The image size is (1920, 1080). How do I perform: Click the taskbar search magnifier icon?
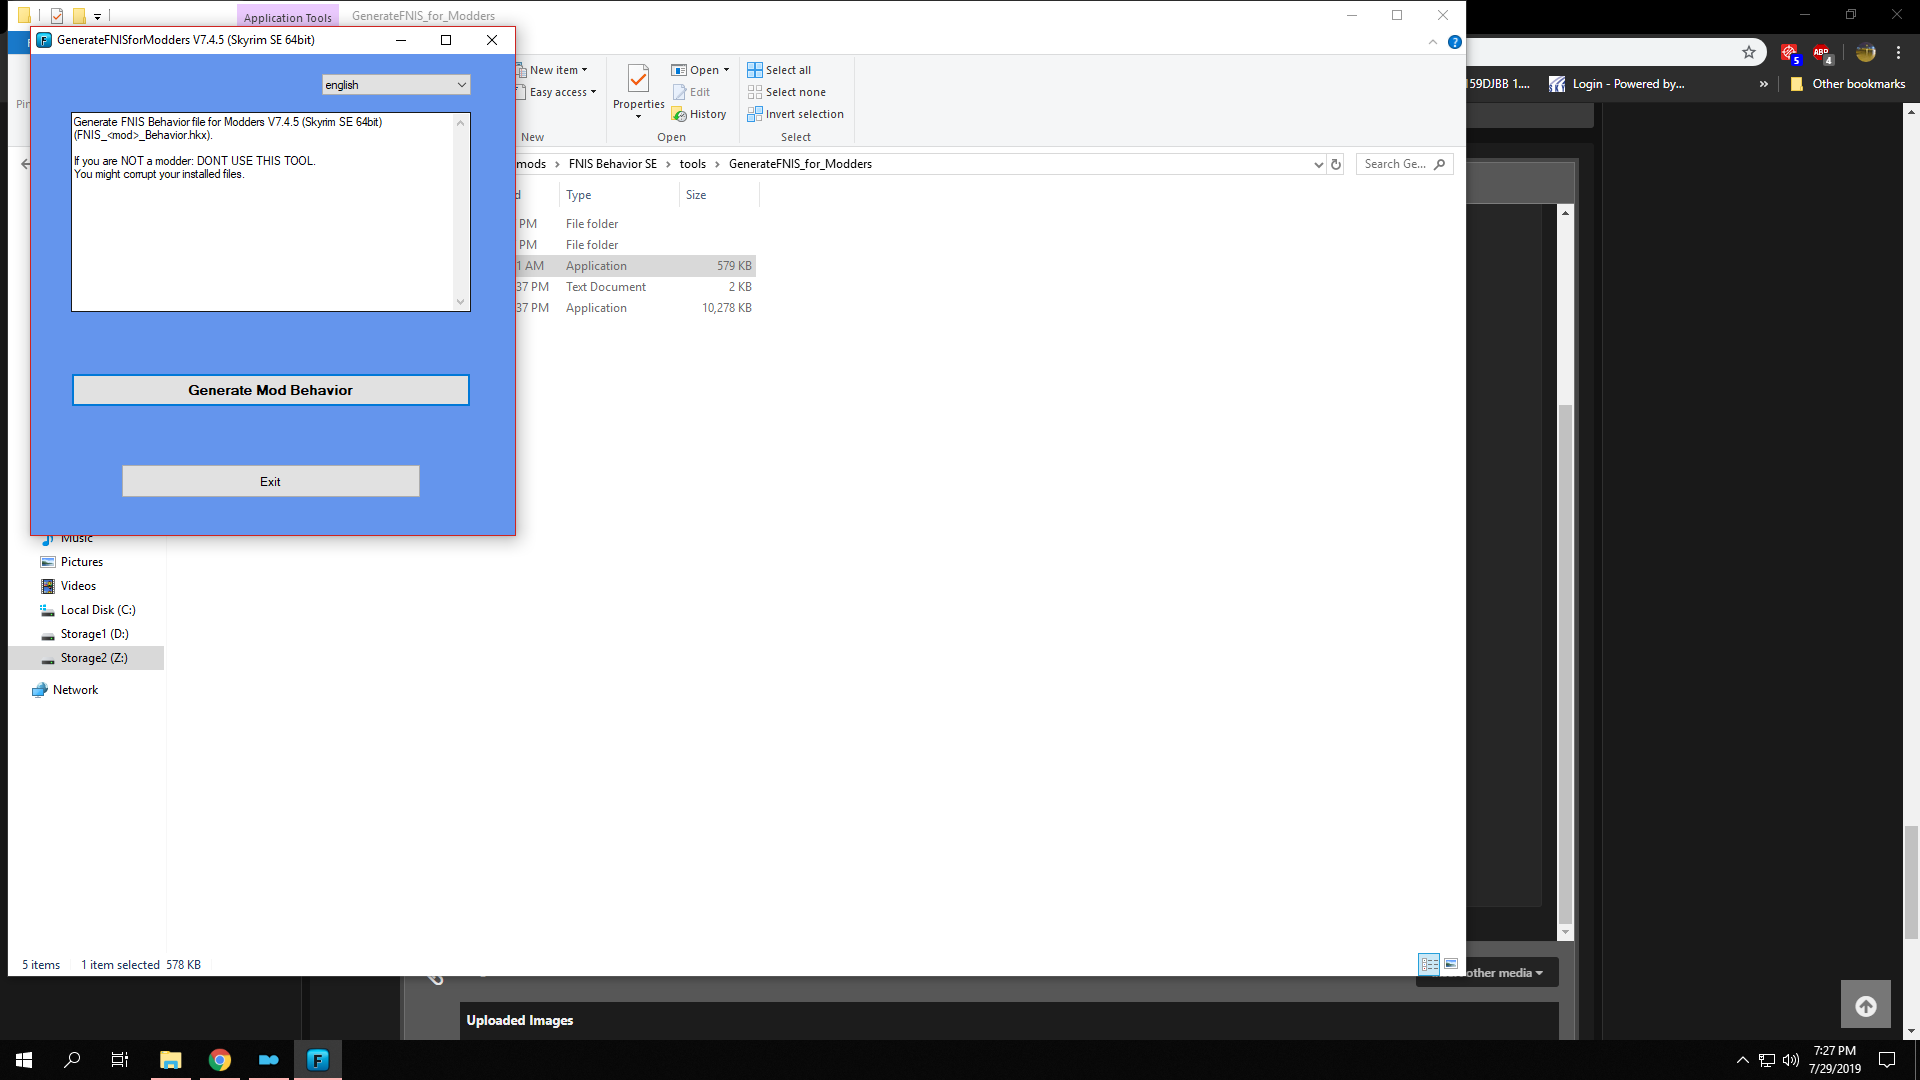click(72, 1060)
